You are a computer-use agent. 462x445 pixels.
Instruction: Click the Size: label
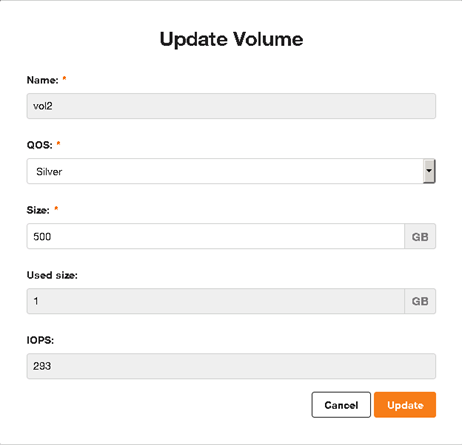pyautogui.click(x=38, y=210)
